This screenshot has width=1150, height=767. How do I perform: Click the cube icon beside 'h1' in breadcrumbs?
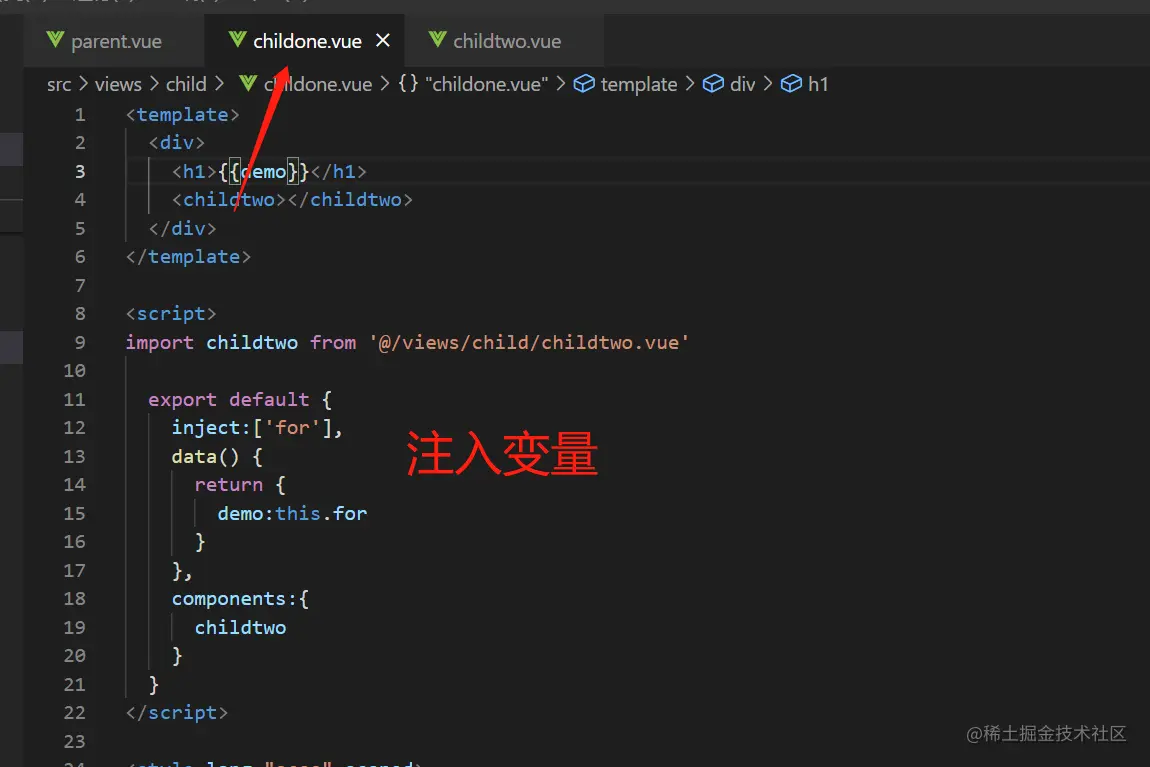[790, 84]
